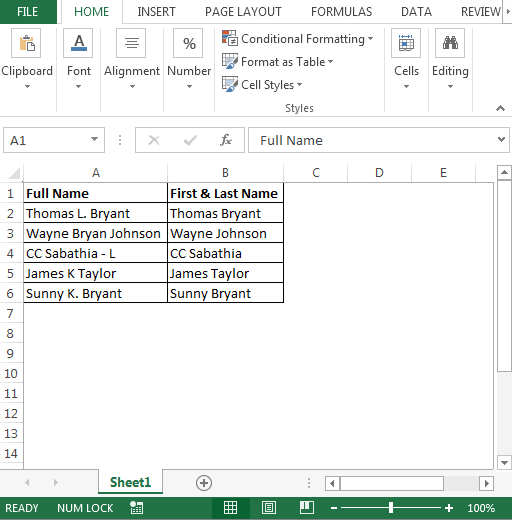Image resolution: width=512 pixels, height=520 pixels.
Task: Open the Name Box dropdown arrow
Action: click(95, 139)
